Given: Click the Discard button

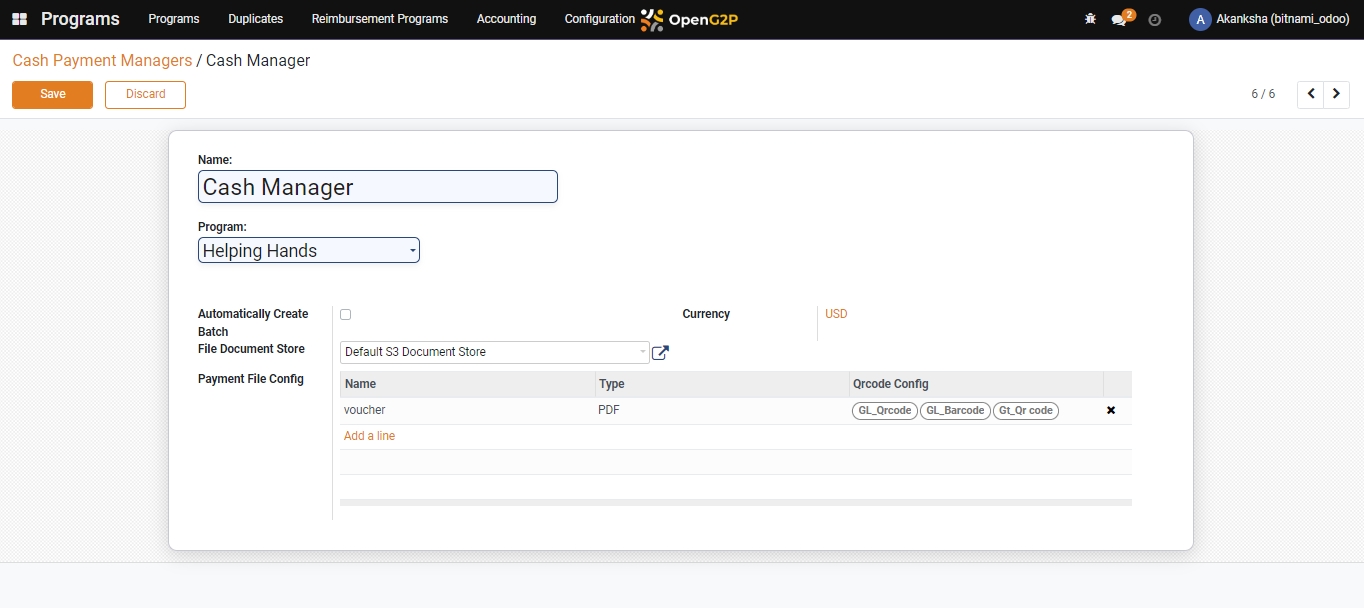Looking at the screenshot, I should click(145, 94).
